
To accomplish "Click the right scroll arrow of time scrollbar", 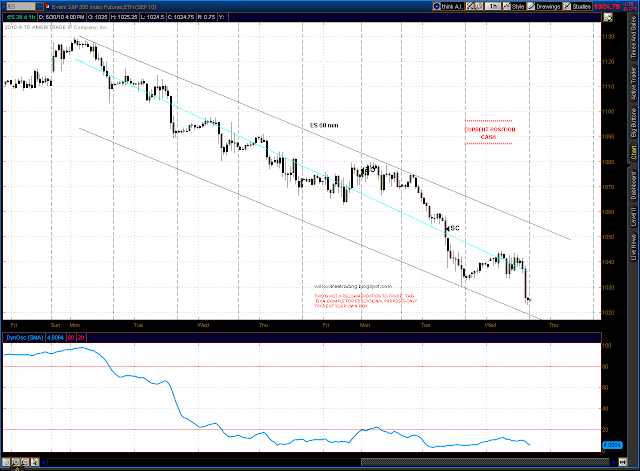I will [x=614, y=462].
